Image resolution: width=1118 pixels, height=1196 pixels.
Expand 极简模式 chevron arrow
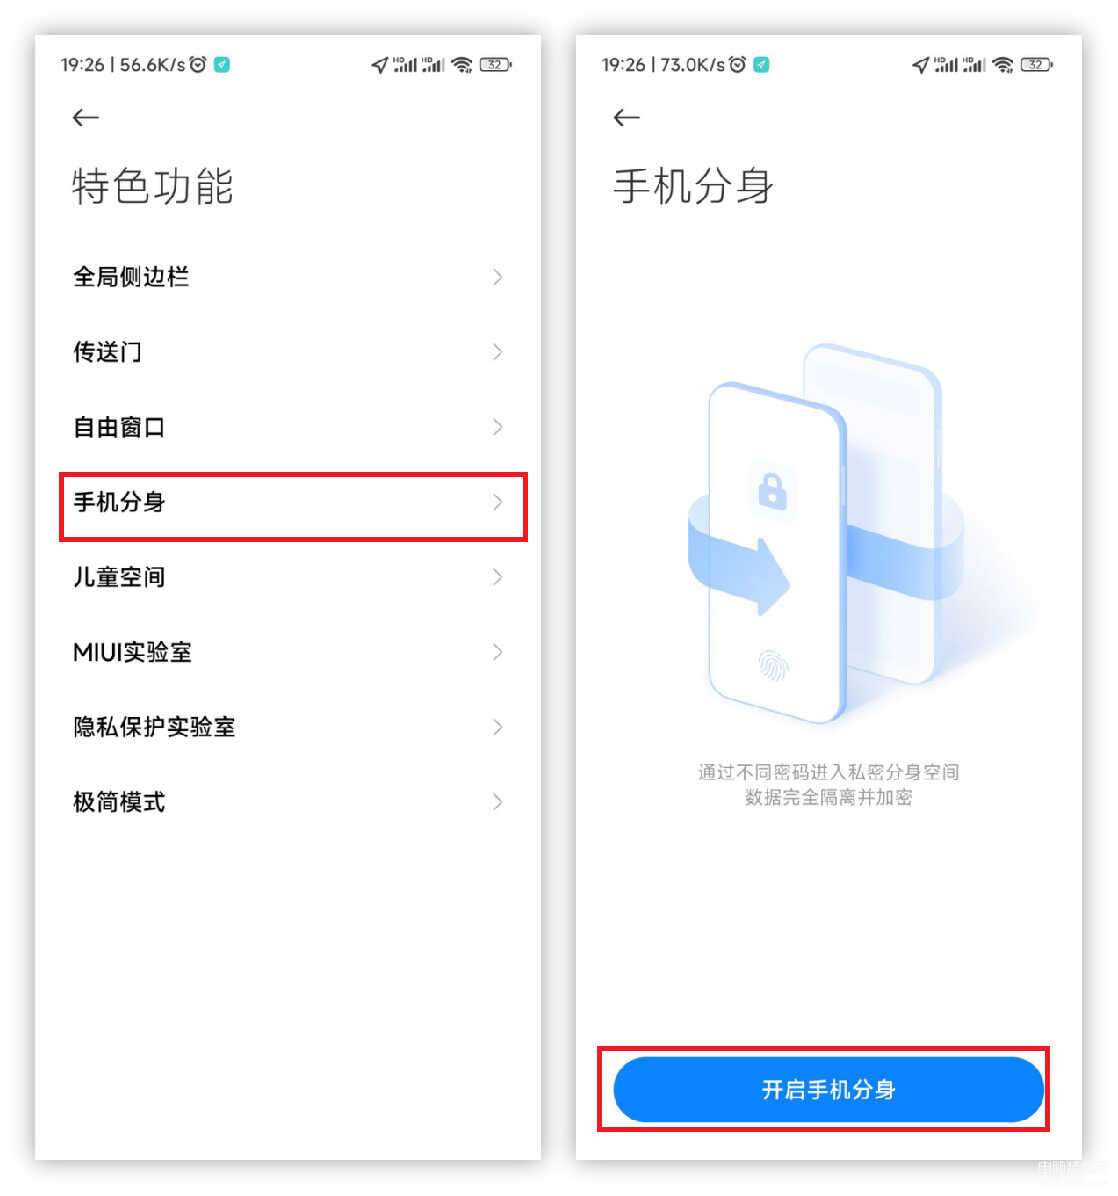497,802
